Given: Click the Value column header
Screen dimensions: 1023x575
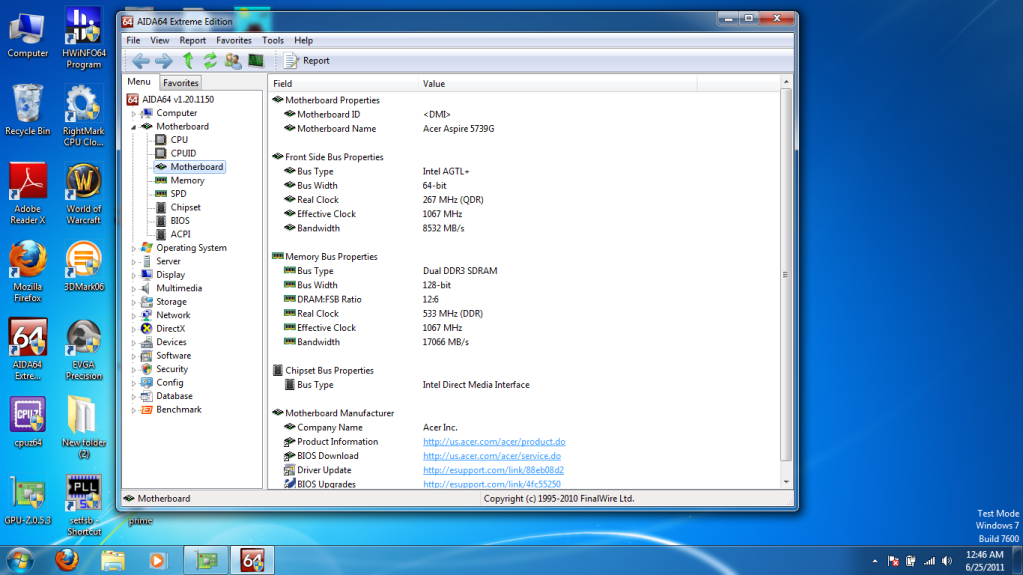Looking at the screenshot, I should [x=558, y=84].
